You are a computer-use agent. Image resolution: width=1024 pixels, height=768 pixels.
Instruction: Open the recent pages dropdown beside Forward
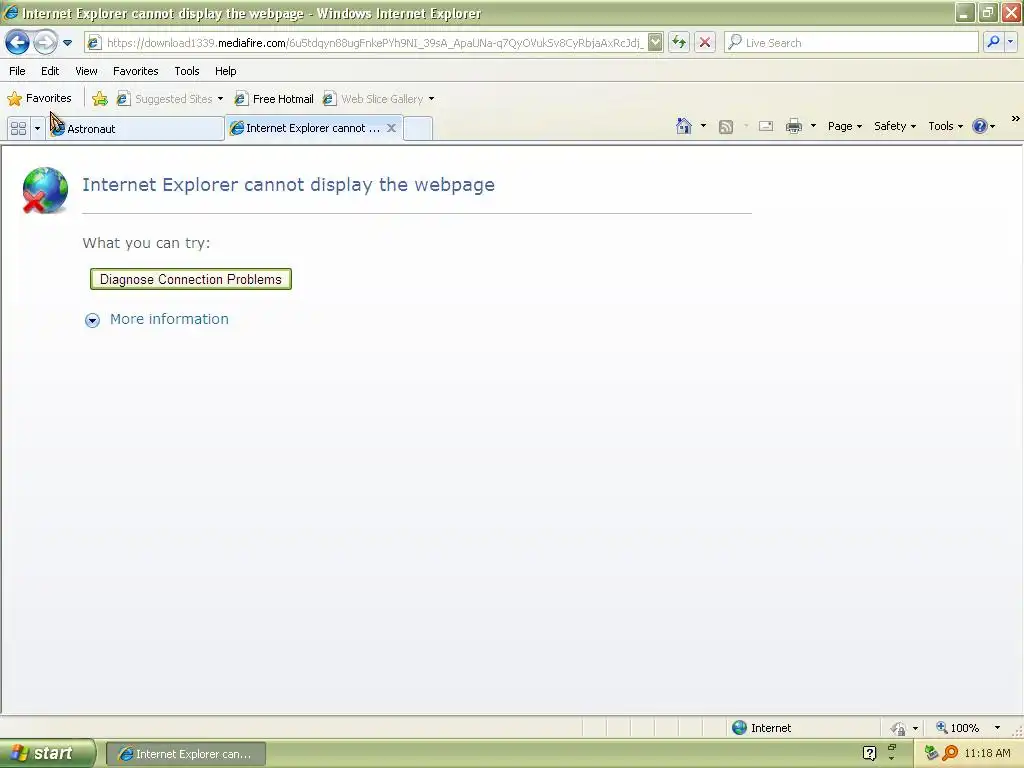(x=67, y=43)
